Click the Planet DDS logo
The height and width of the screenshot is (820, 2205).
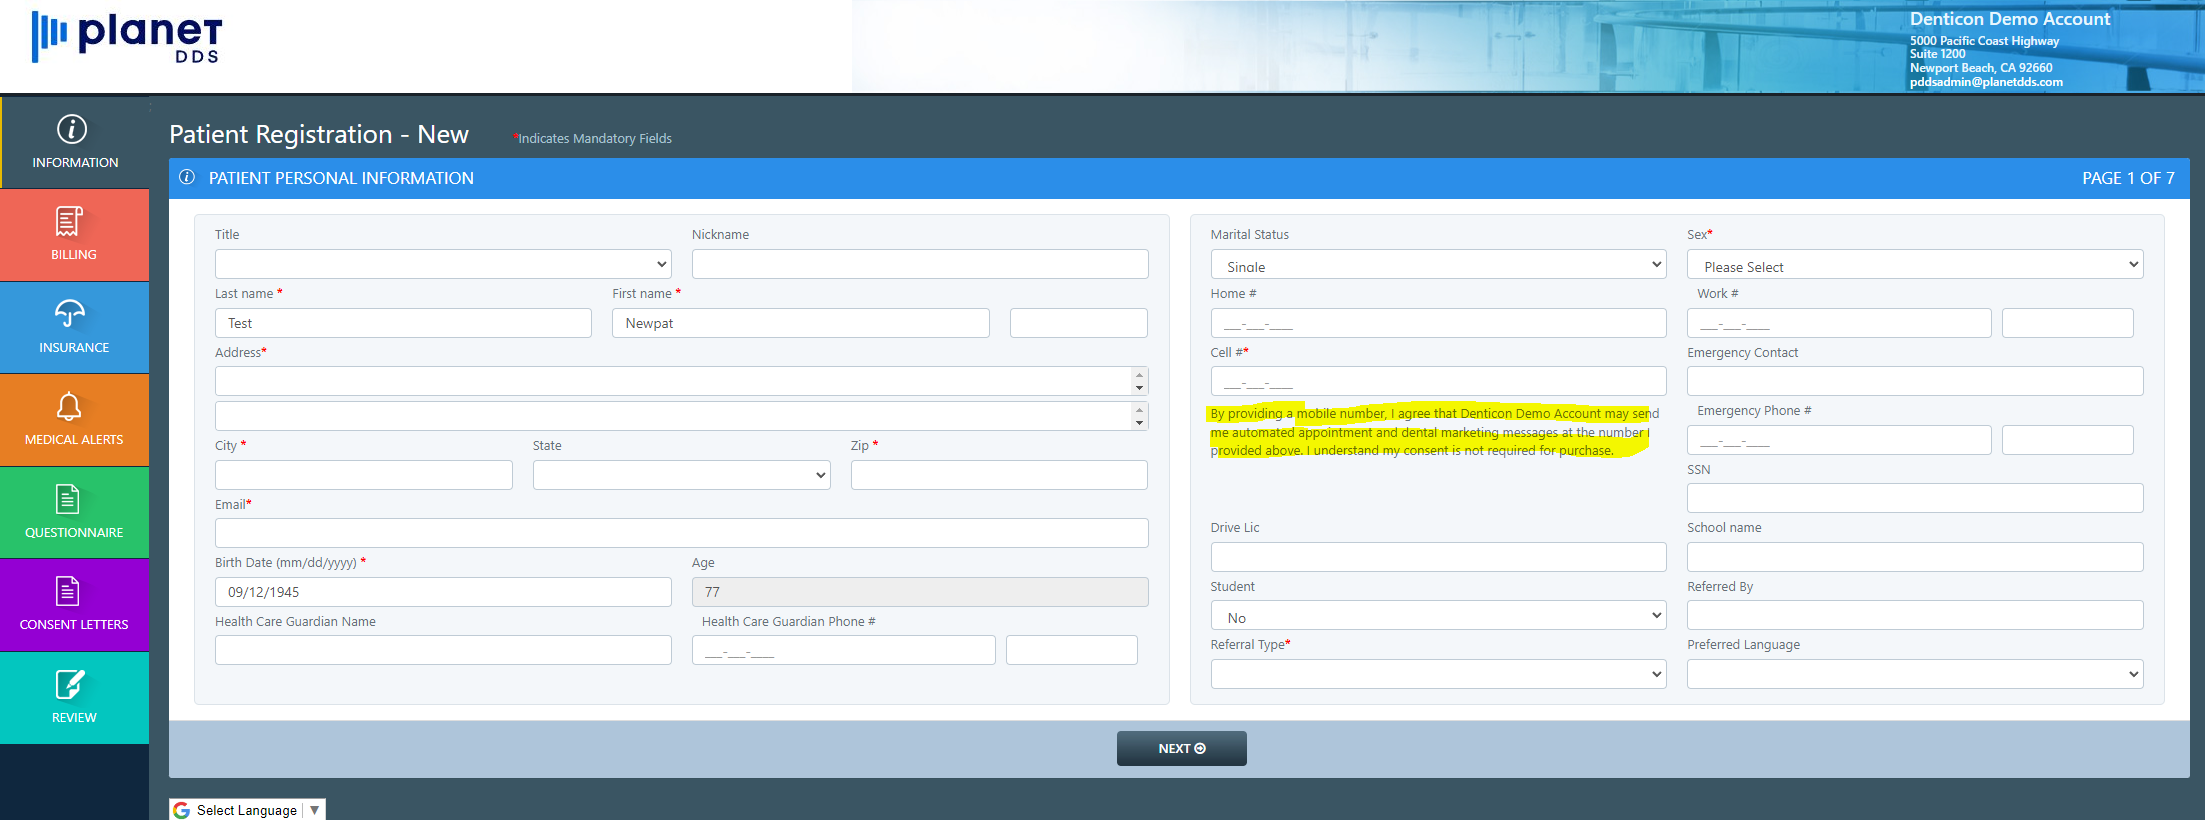(127, 37)
